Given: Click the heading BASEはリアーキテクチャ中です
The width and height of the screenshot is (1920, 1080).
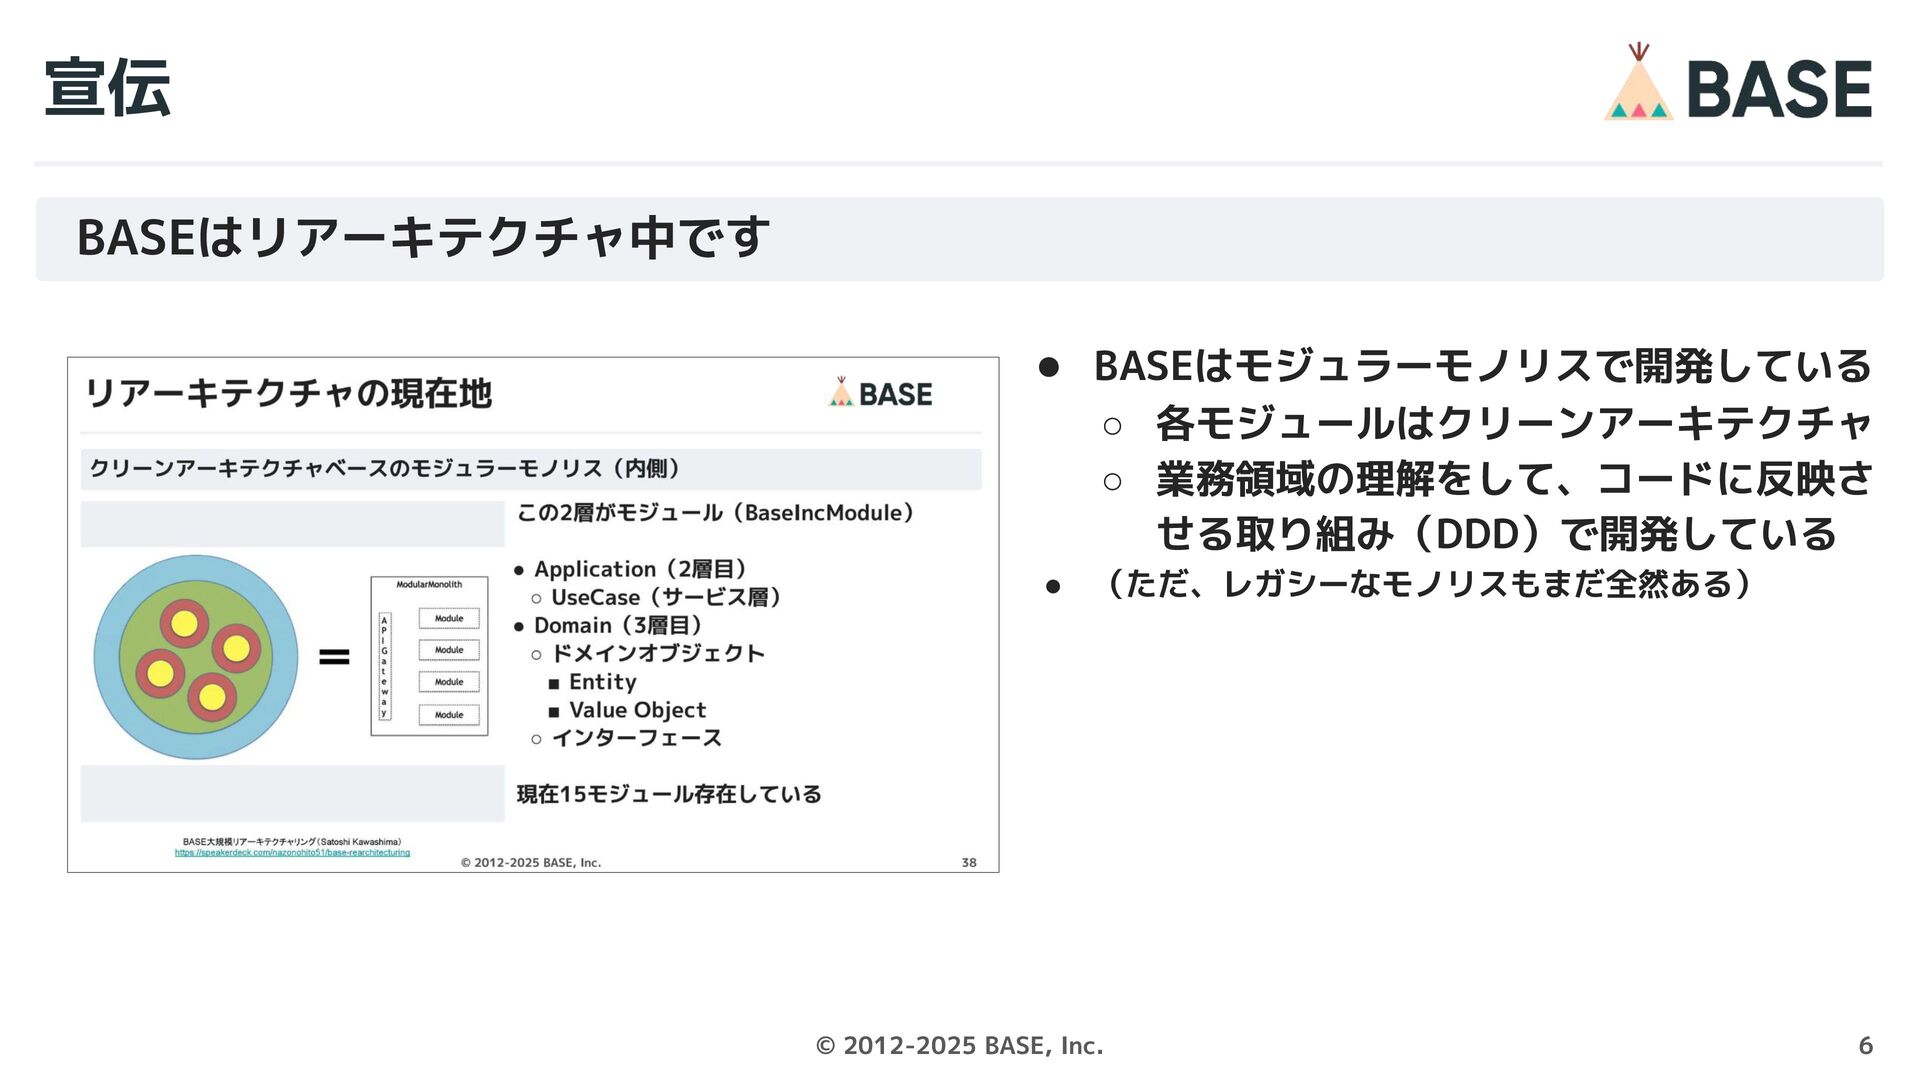Looking at the screenshot, I should [x=423, y=238].
